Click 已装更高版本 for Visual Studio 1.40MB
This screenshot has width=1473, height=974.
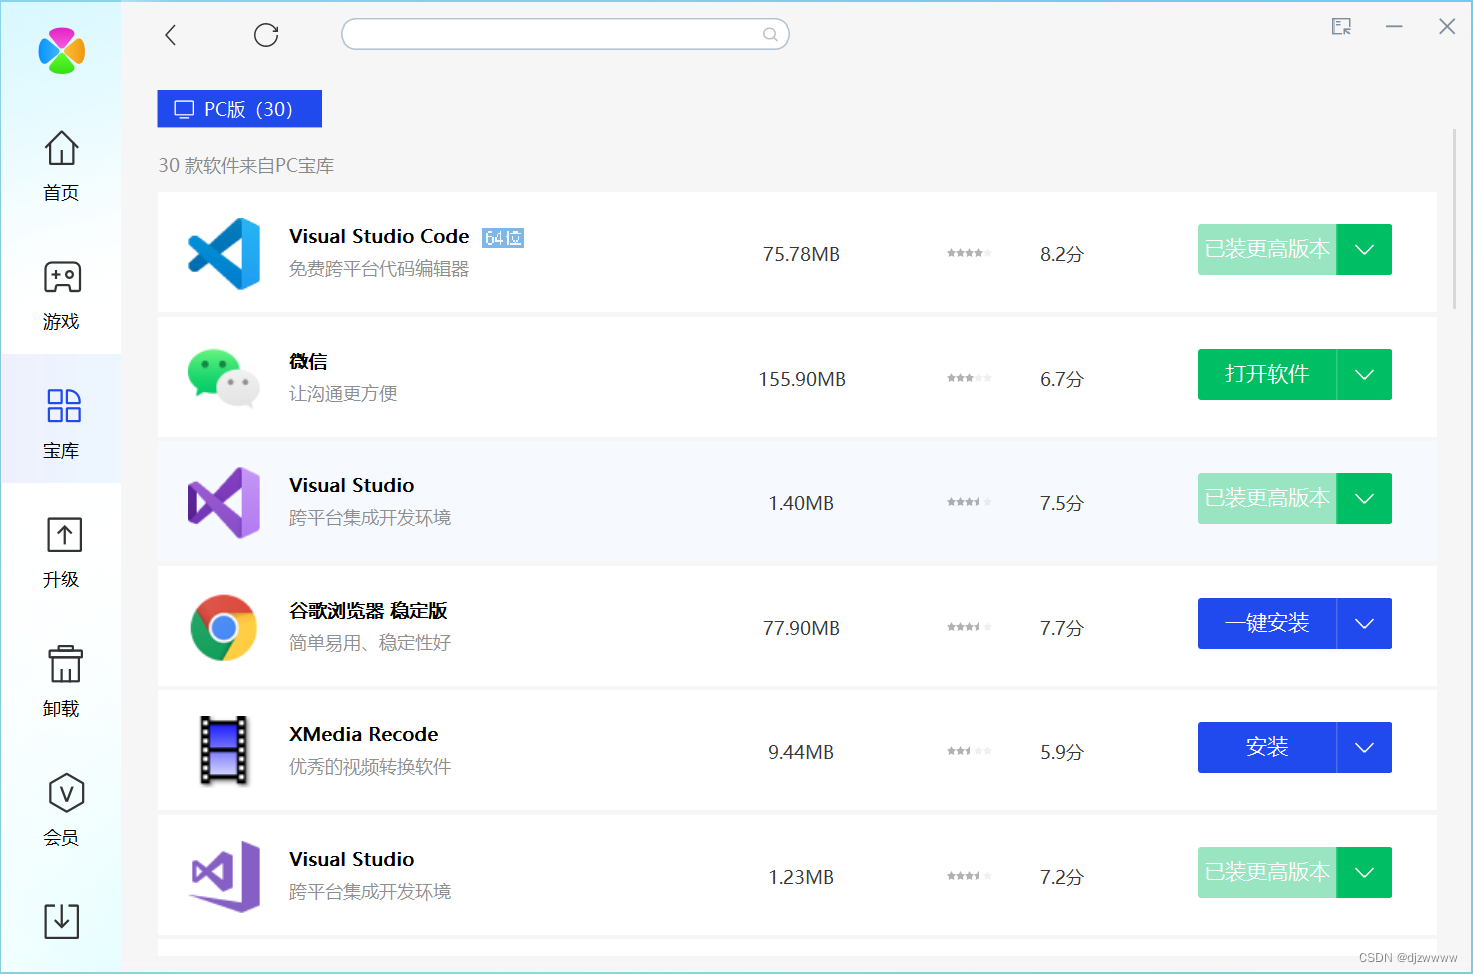(x=1267, y=499)
